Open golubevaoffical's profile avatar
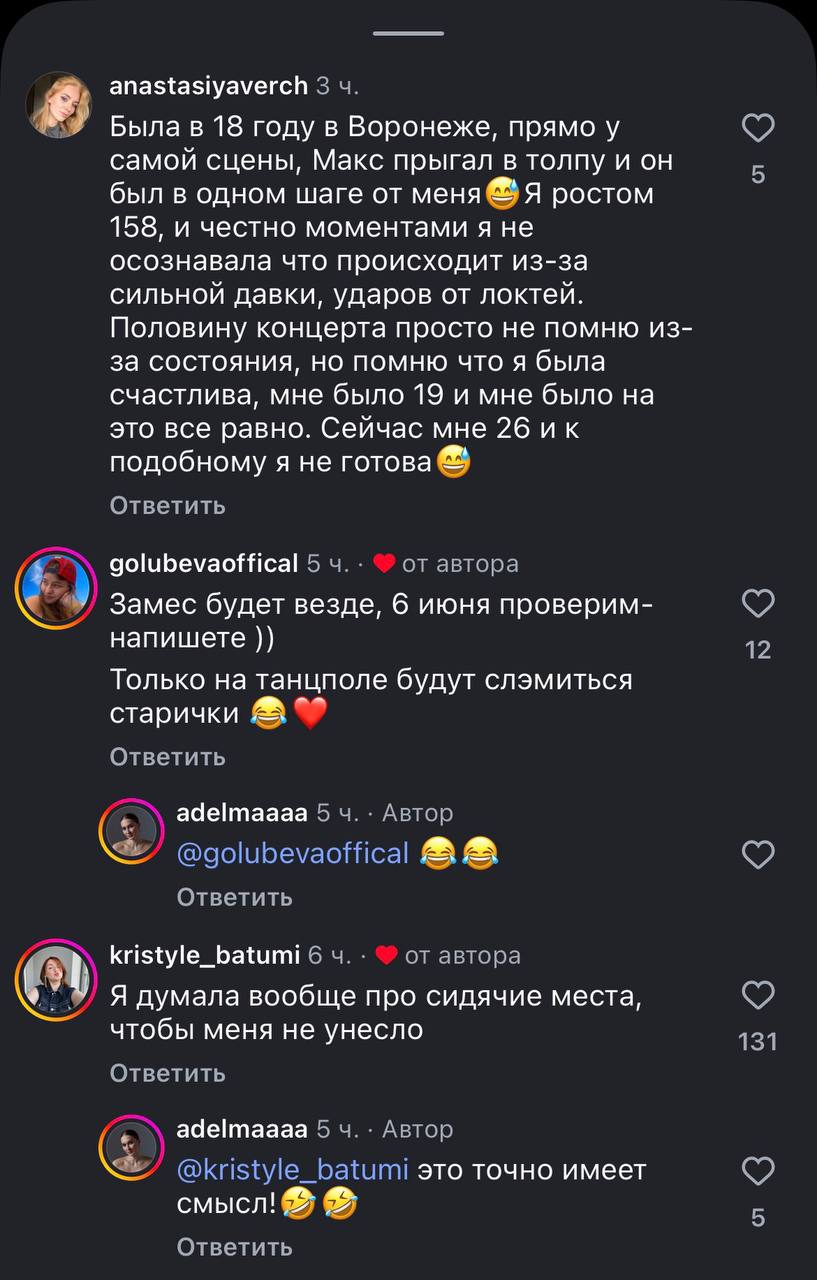 coord(55,588)
